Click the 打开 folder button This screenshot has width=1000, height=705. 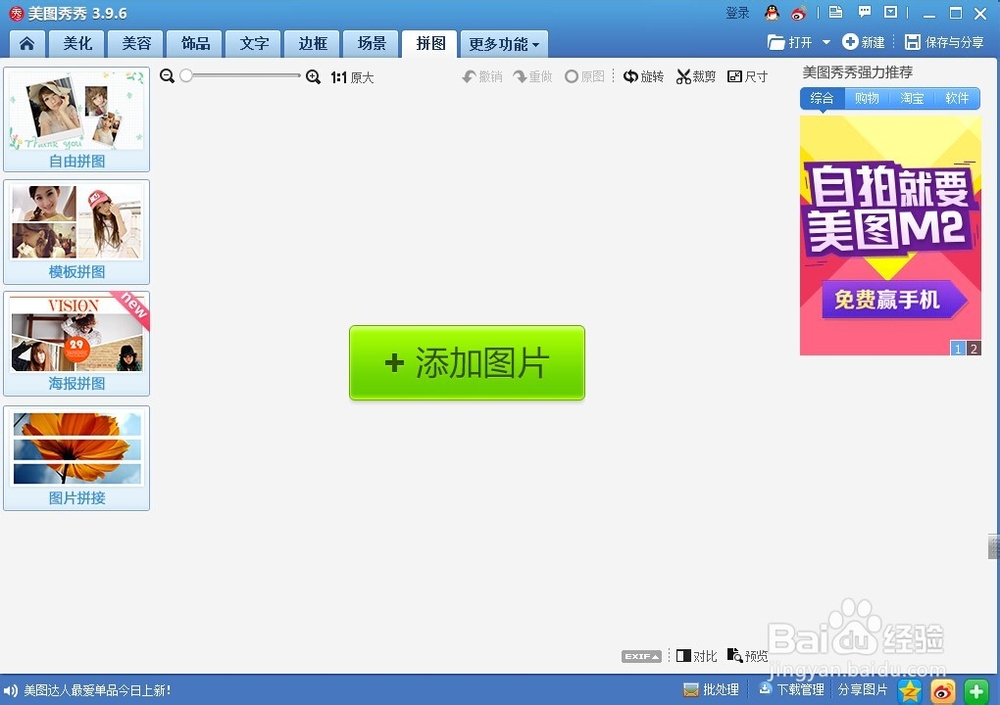tap(790, 42)
